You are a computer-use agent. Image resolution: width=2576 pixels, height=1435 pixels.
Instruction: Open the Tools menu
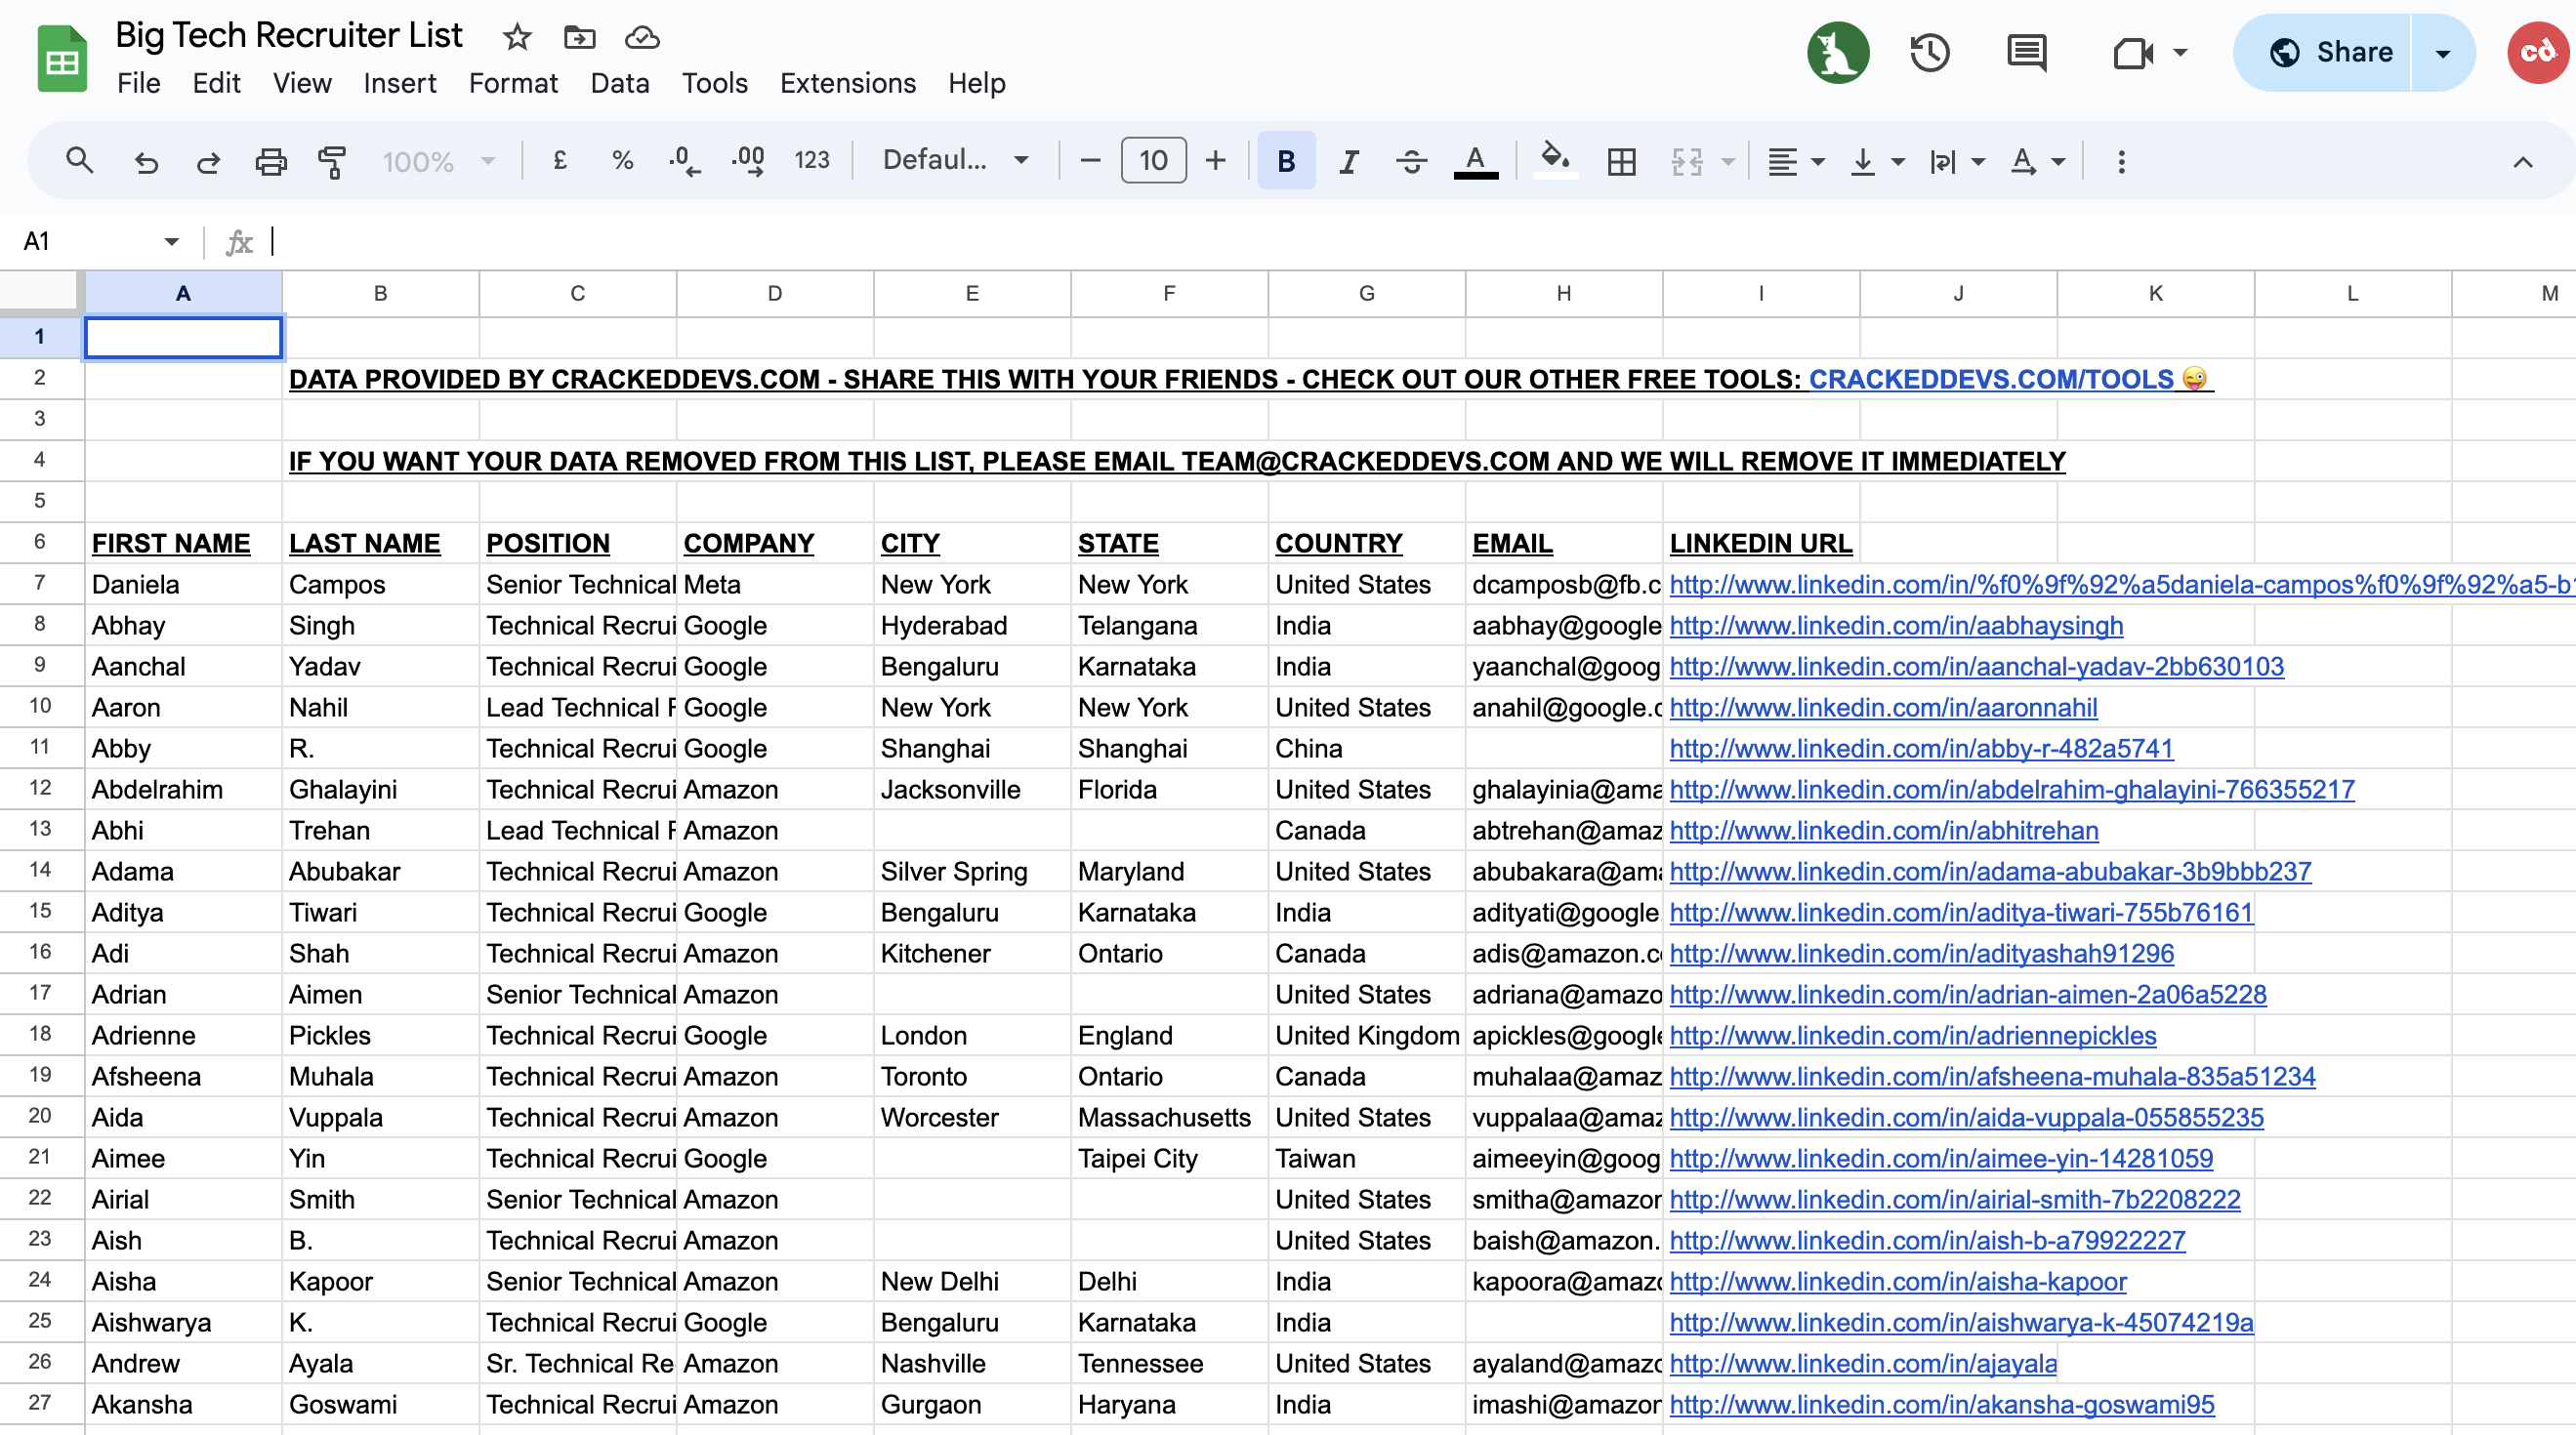(714, 83)
